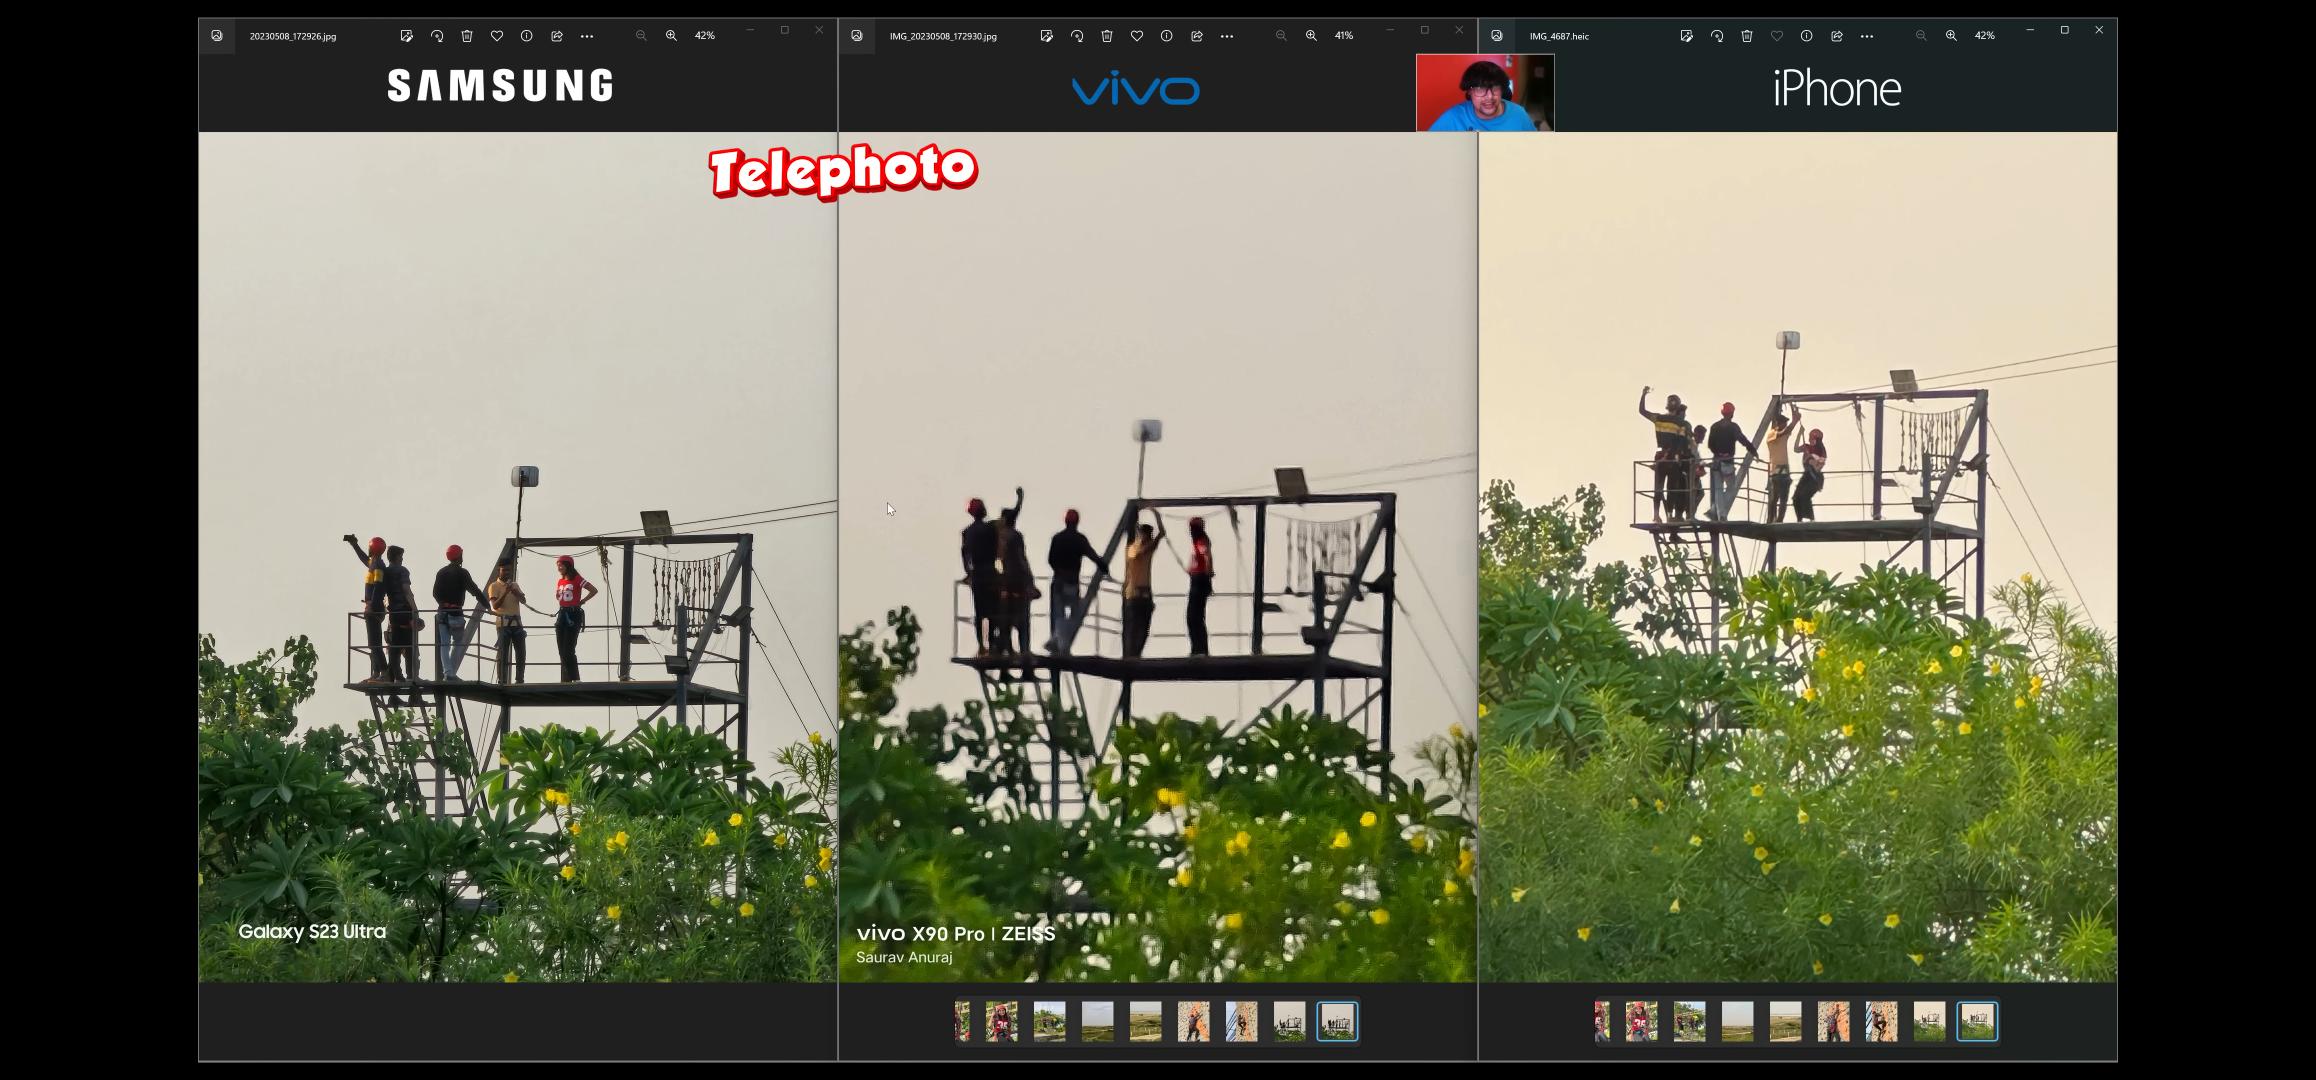Click the Photos app icon beside IMG_4687.heic

(1497, 36)
